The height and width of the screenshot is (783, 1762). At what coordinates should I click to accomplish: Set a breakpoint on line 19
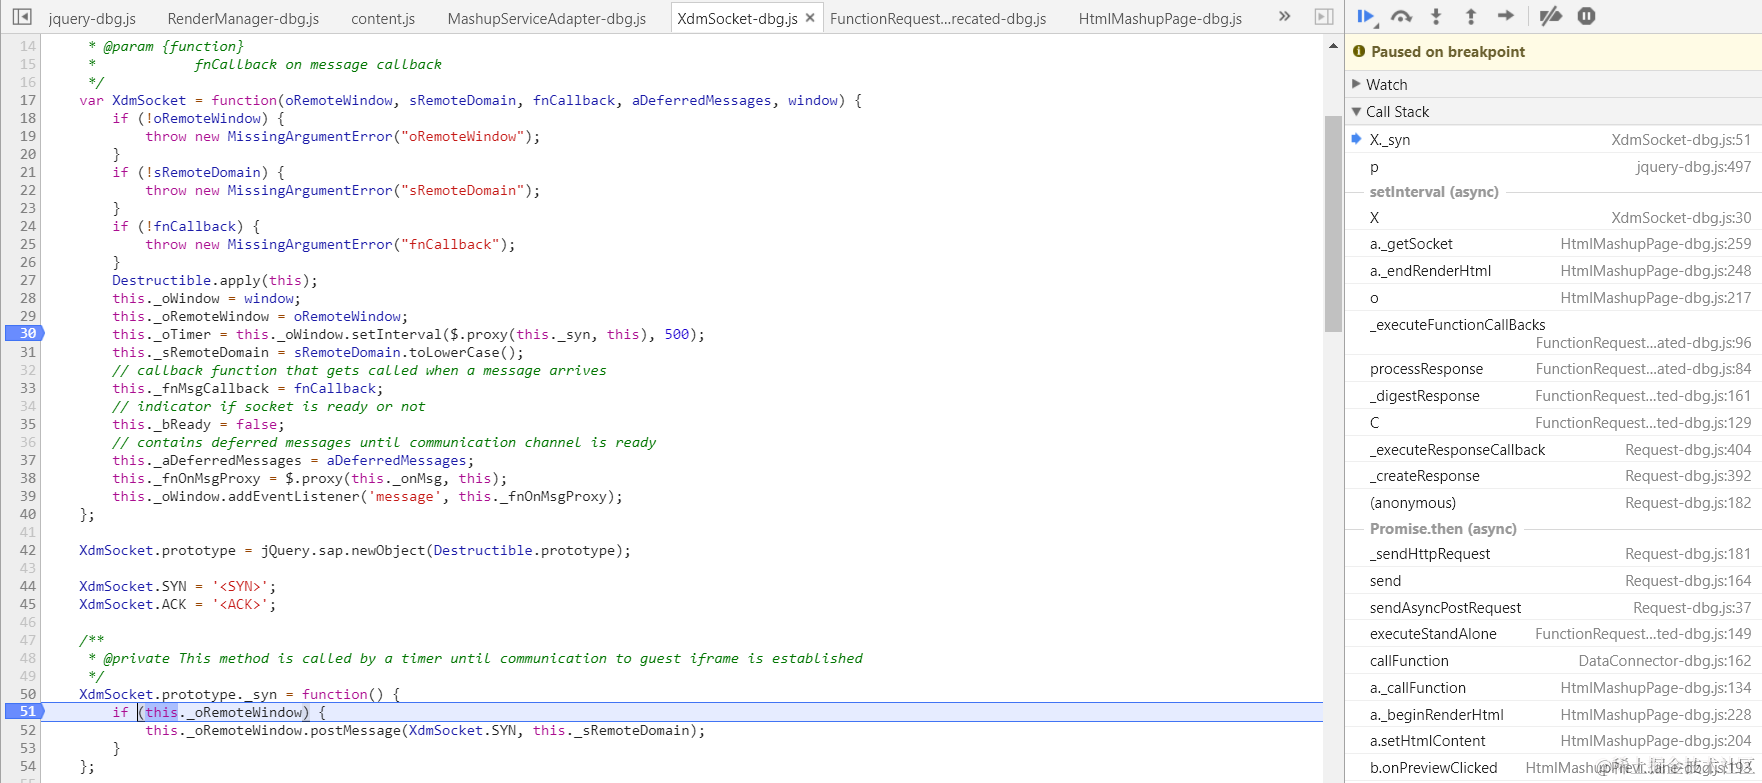coord(27,136)
